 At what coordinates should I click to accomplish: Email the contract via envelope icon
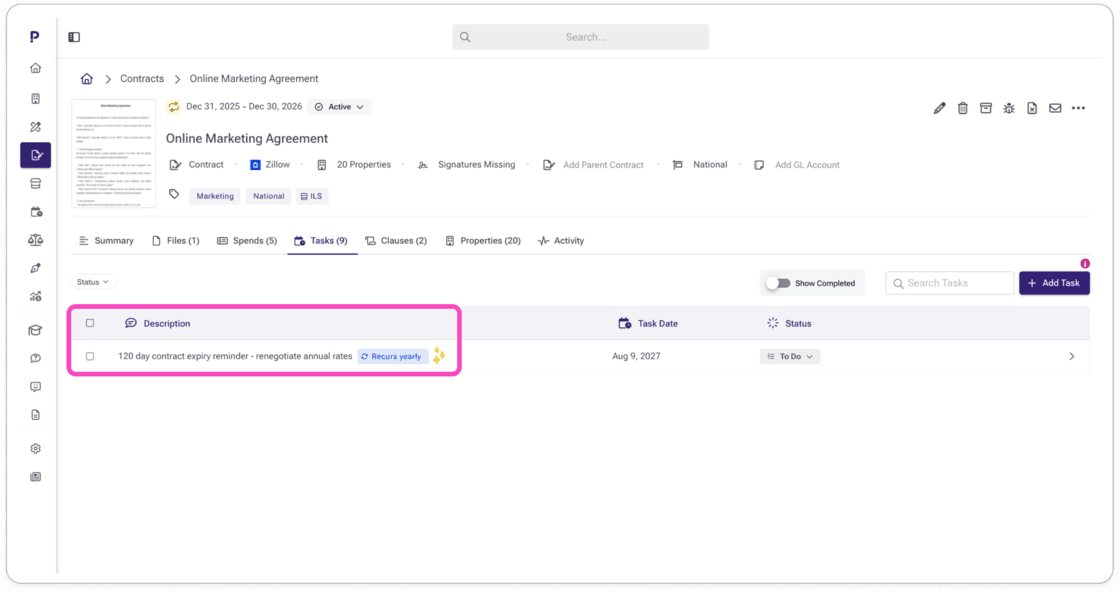coord(1055,108)
